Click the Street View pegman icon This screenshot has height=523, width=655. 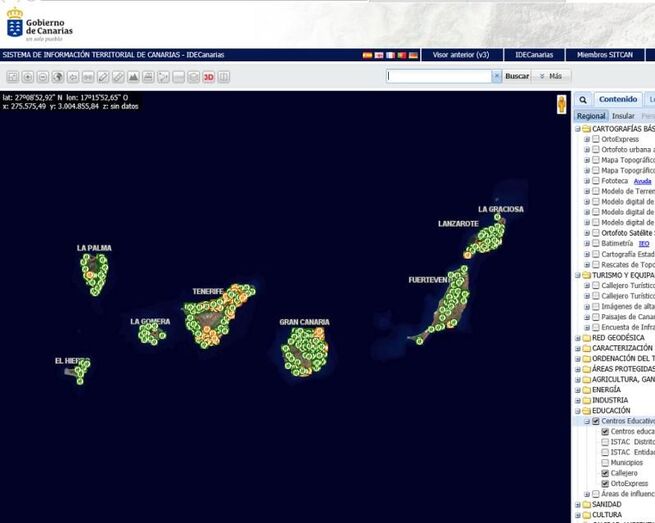[561, 102]
